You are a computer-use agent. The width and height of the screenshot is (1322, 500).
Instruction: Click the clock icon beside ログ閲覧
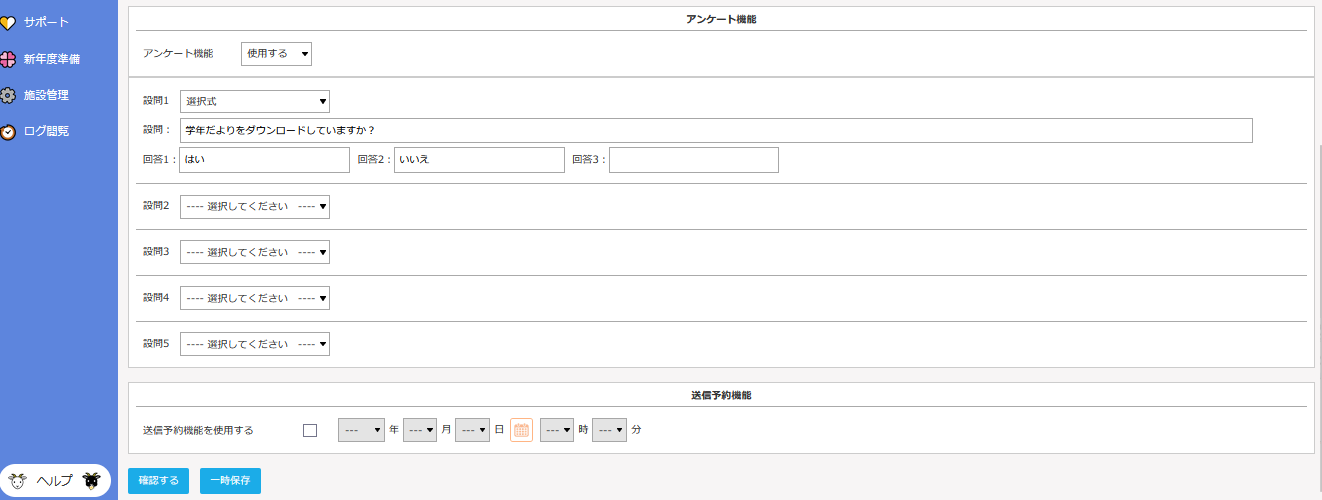(x=8, y=132)
